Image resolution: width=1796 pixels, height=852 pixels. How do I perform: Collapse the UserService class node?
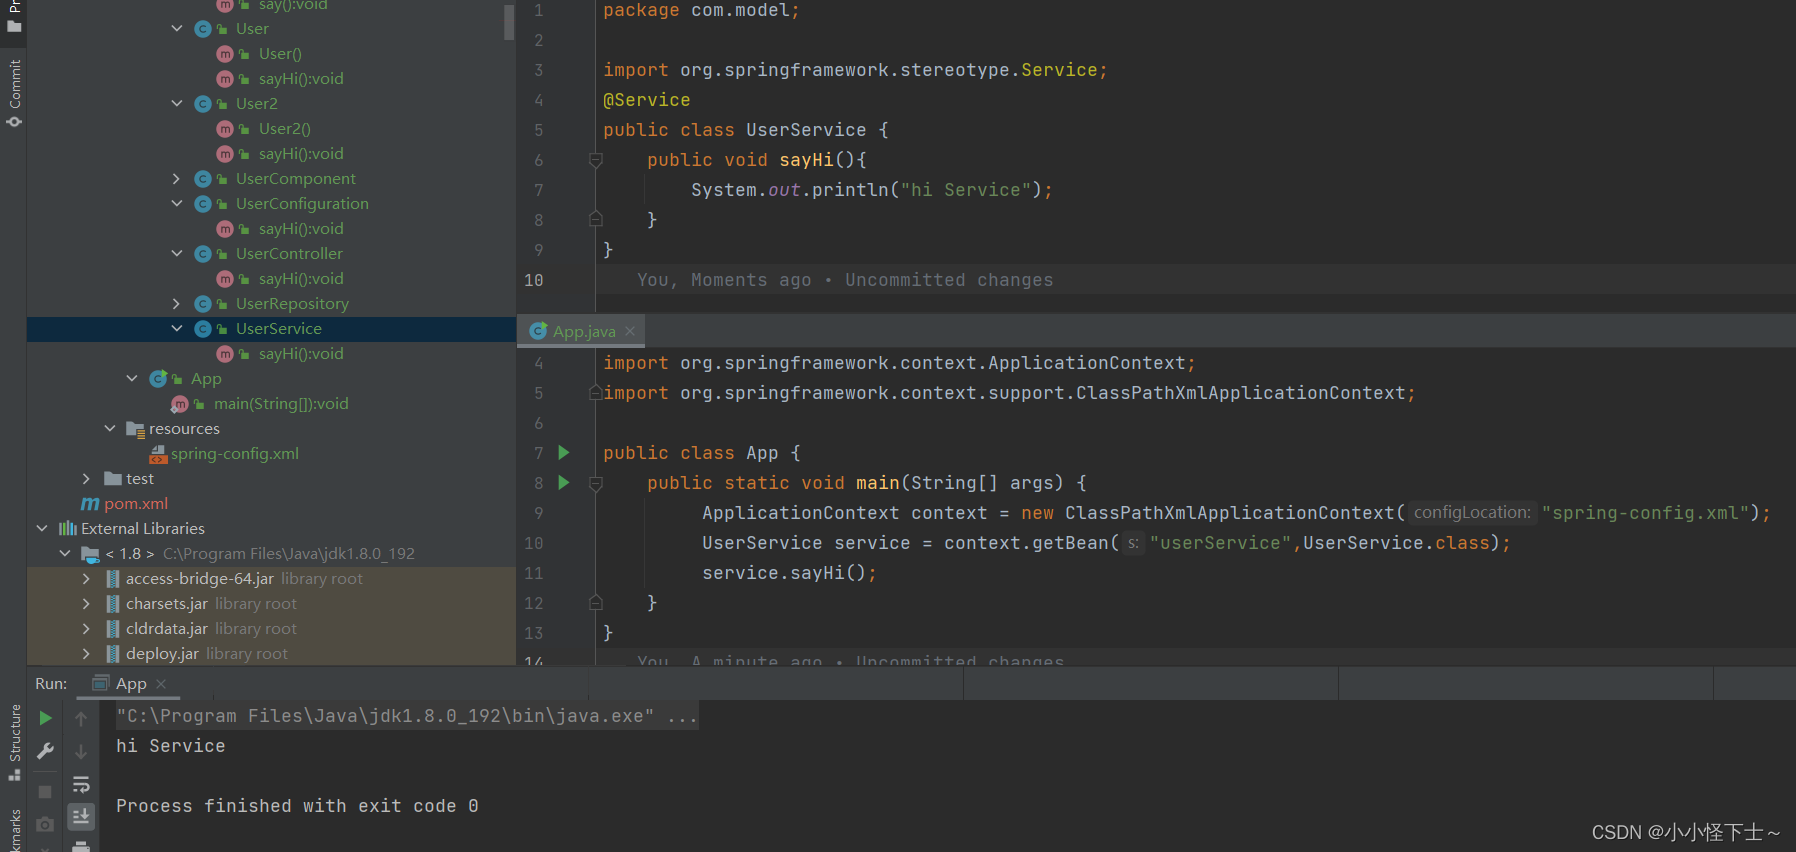177,329
